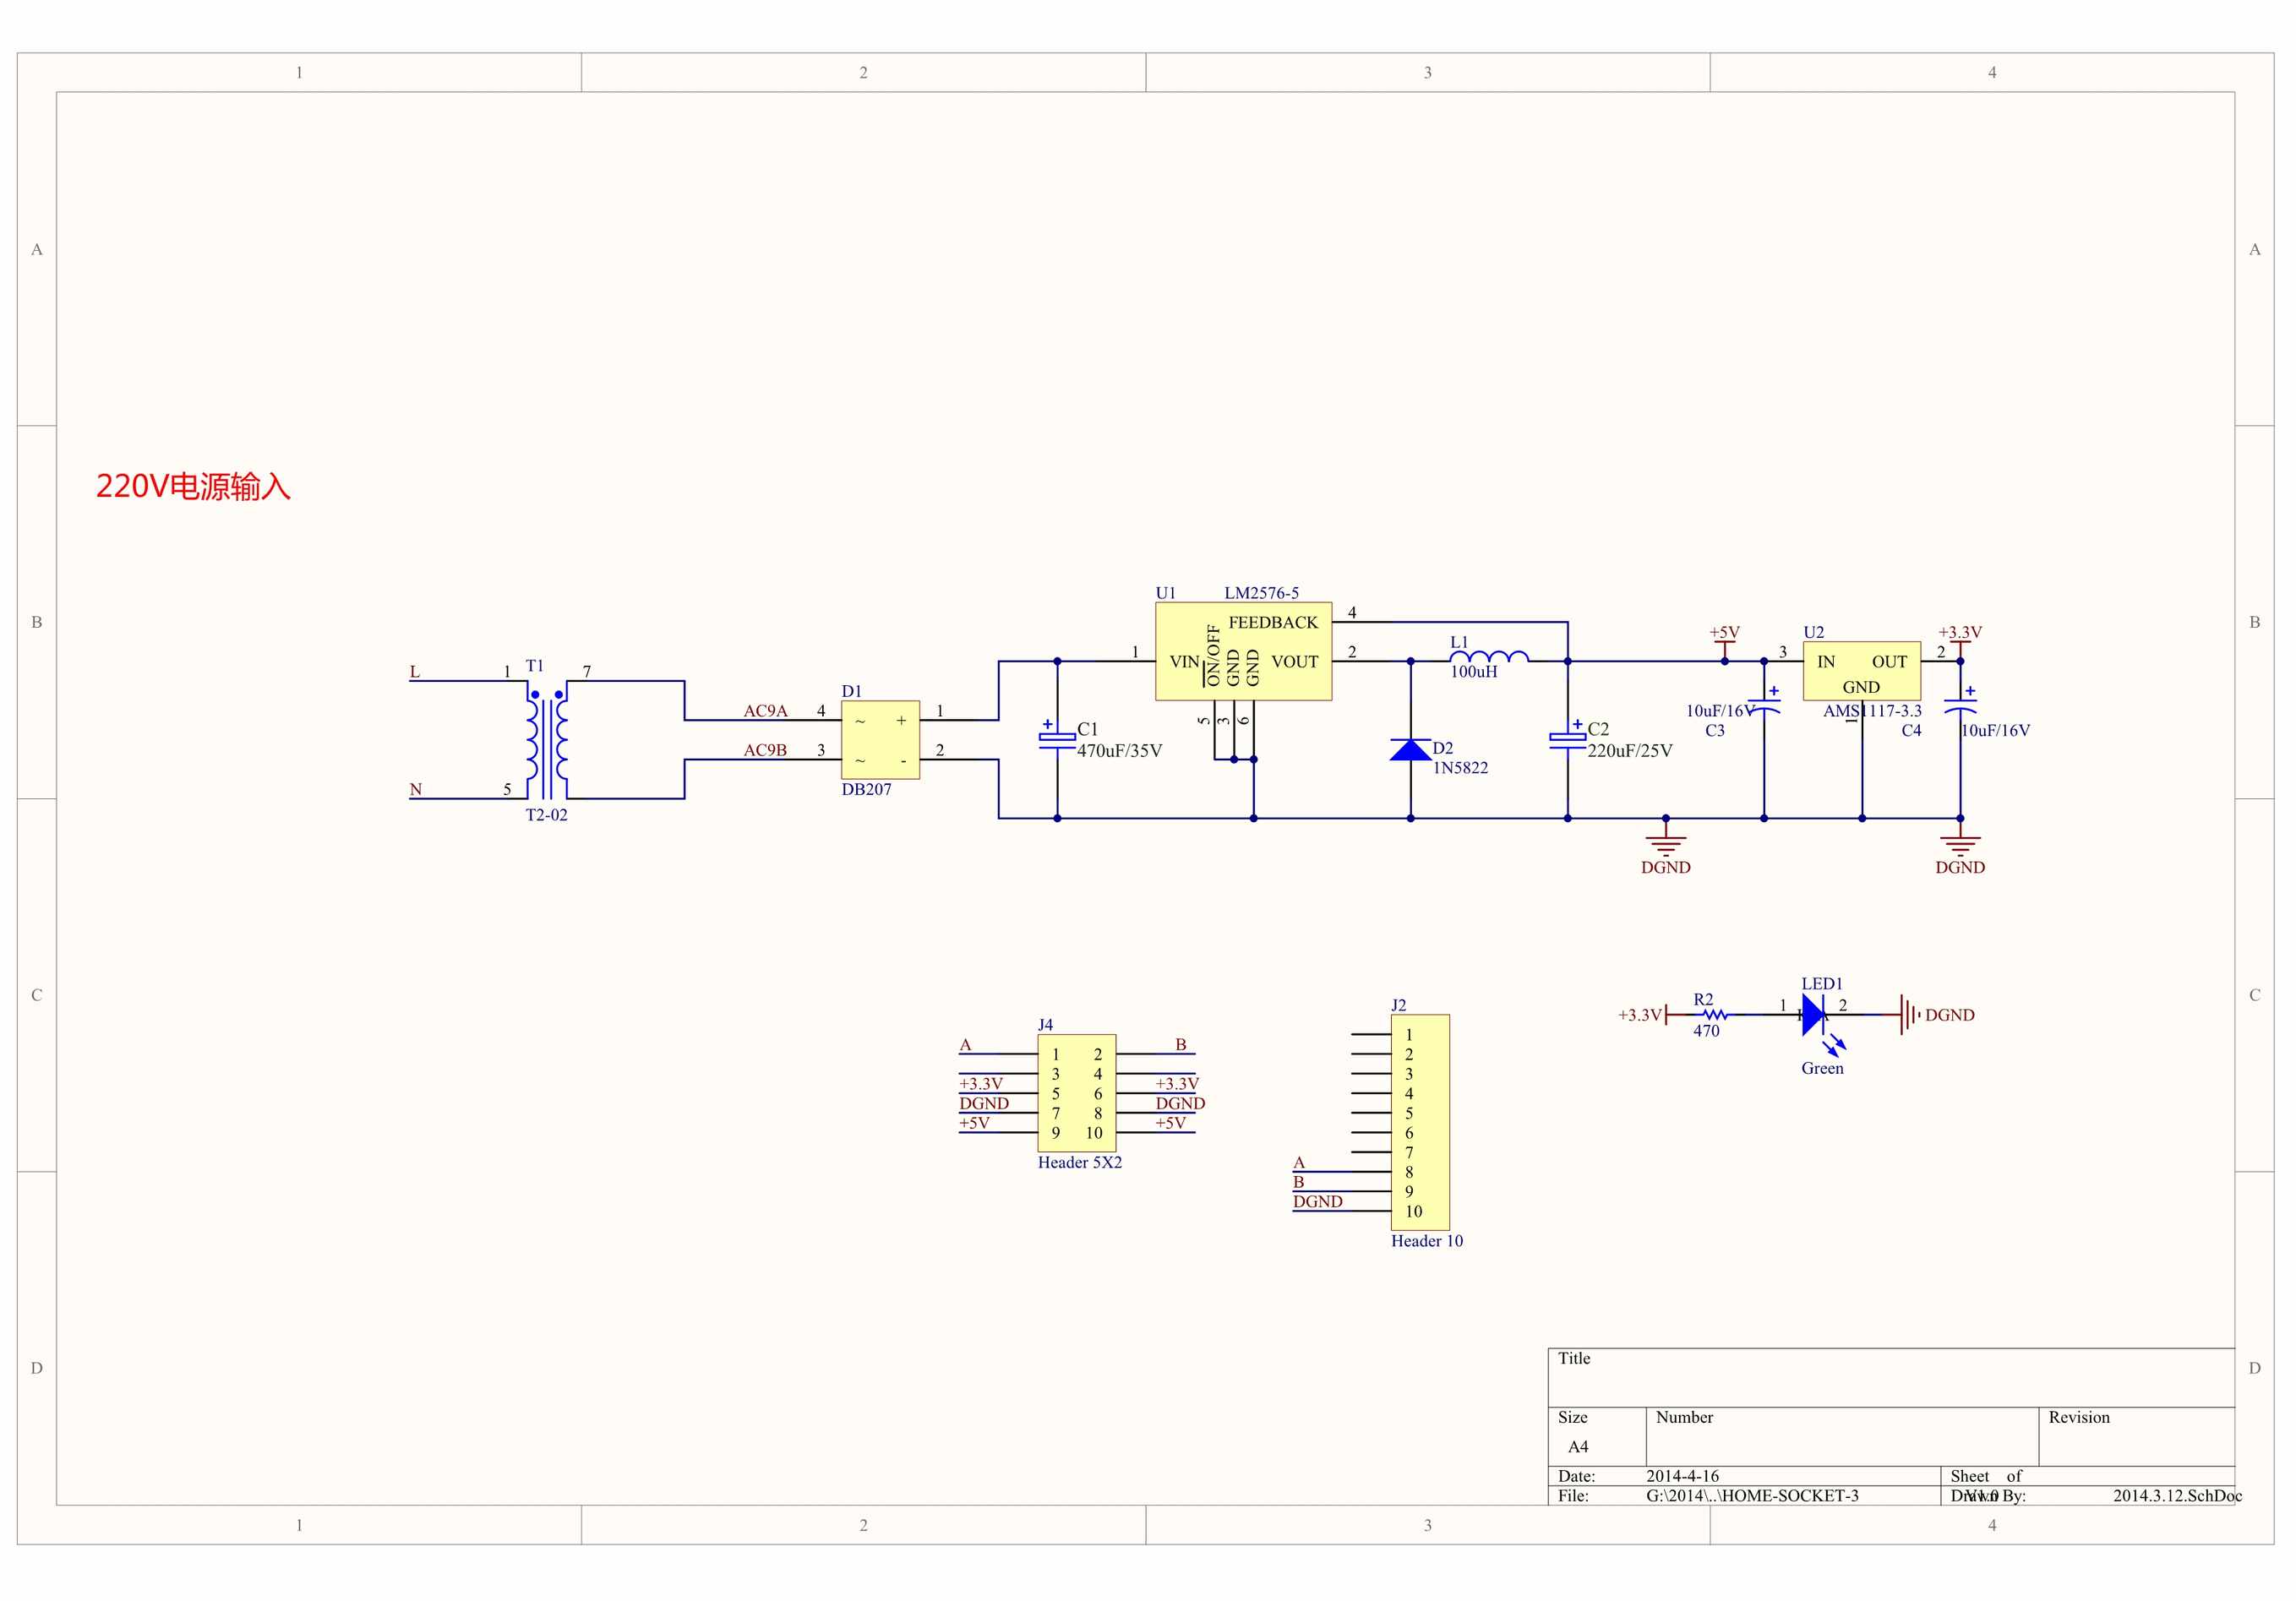Click the Number field in title block
This screenshot has width=2296, height=1601.
[x=1842, y=1437]
